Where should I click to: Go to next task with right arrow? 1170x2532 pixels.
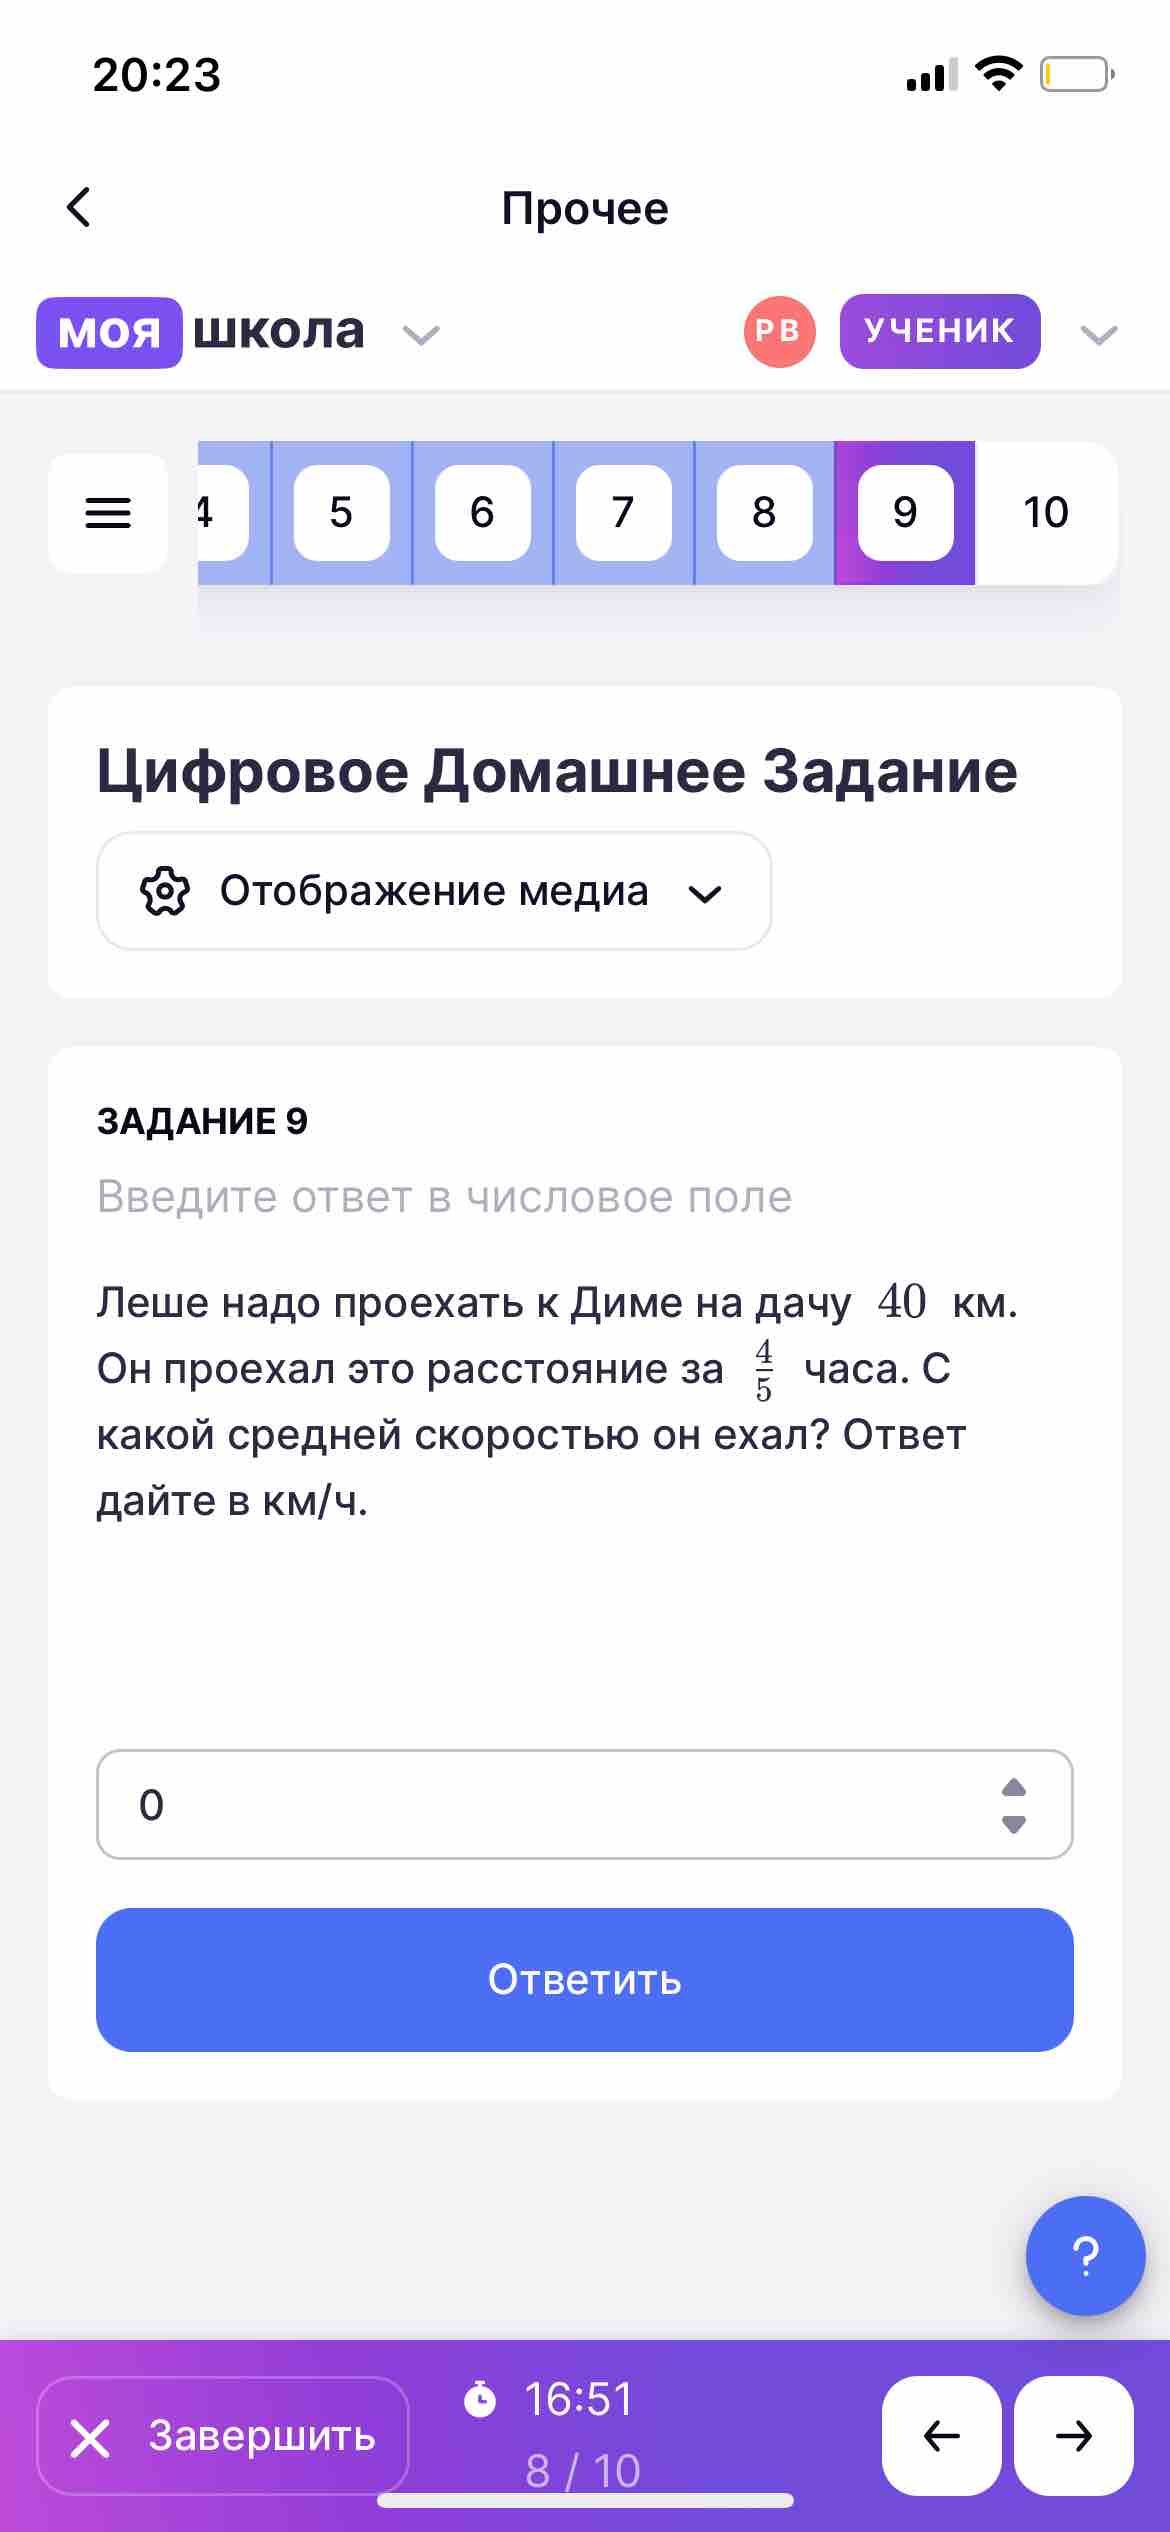point(1073,2435)
